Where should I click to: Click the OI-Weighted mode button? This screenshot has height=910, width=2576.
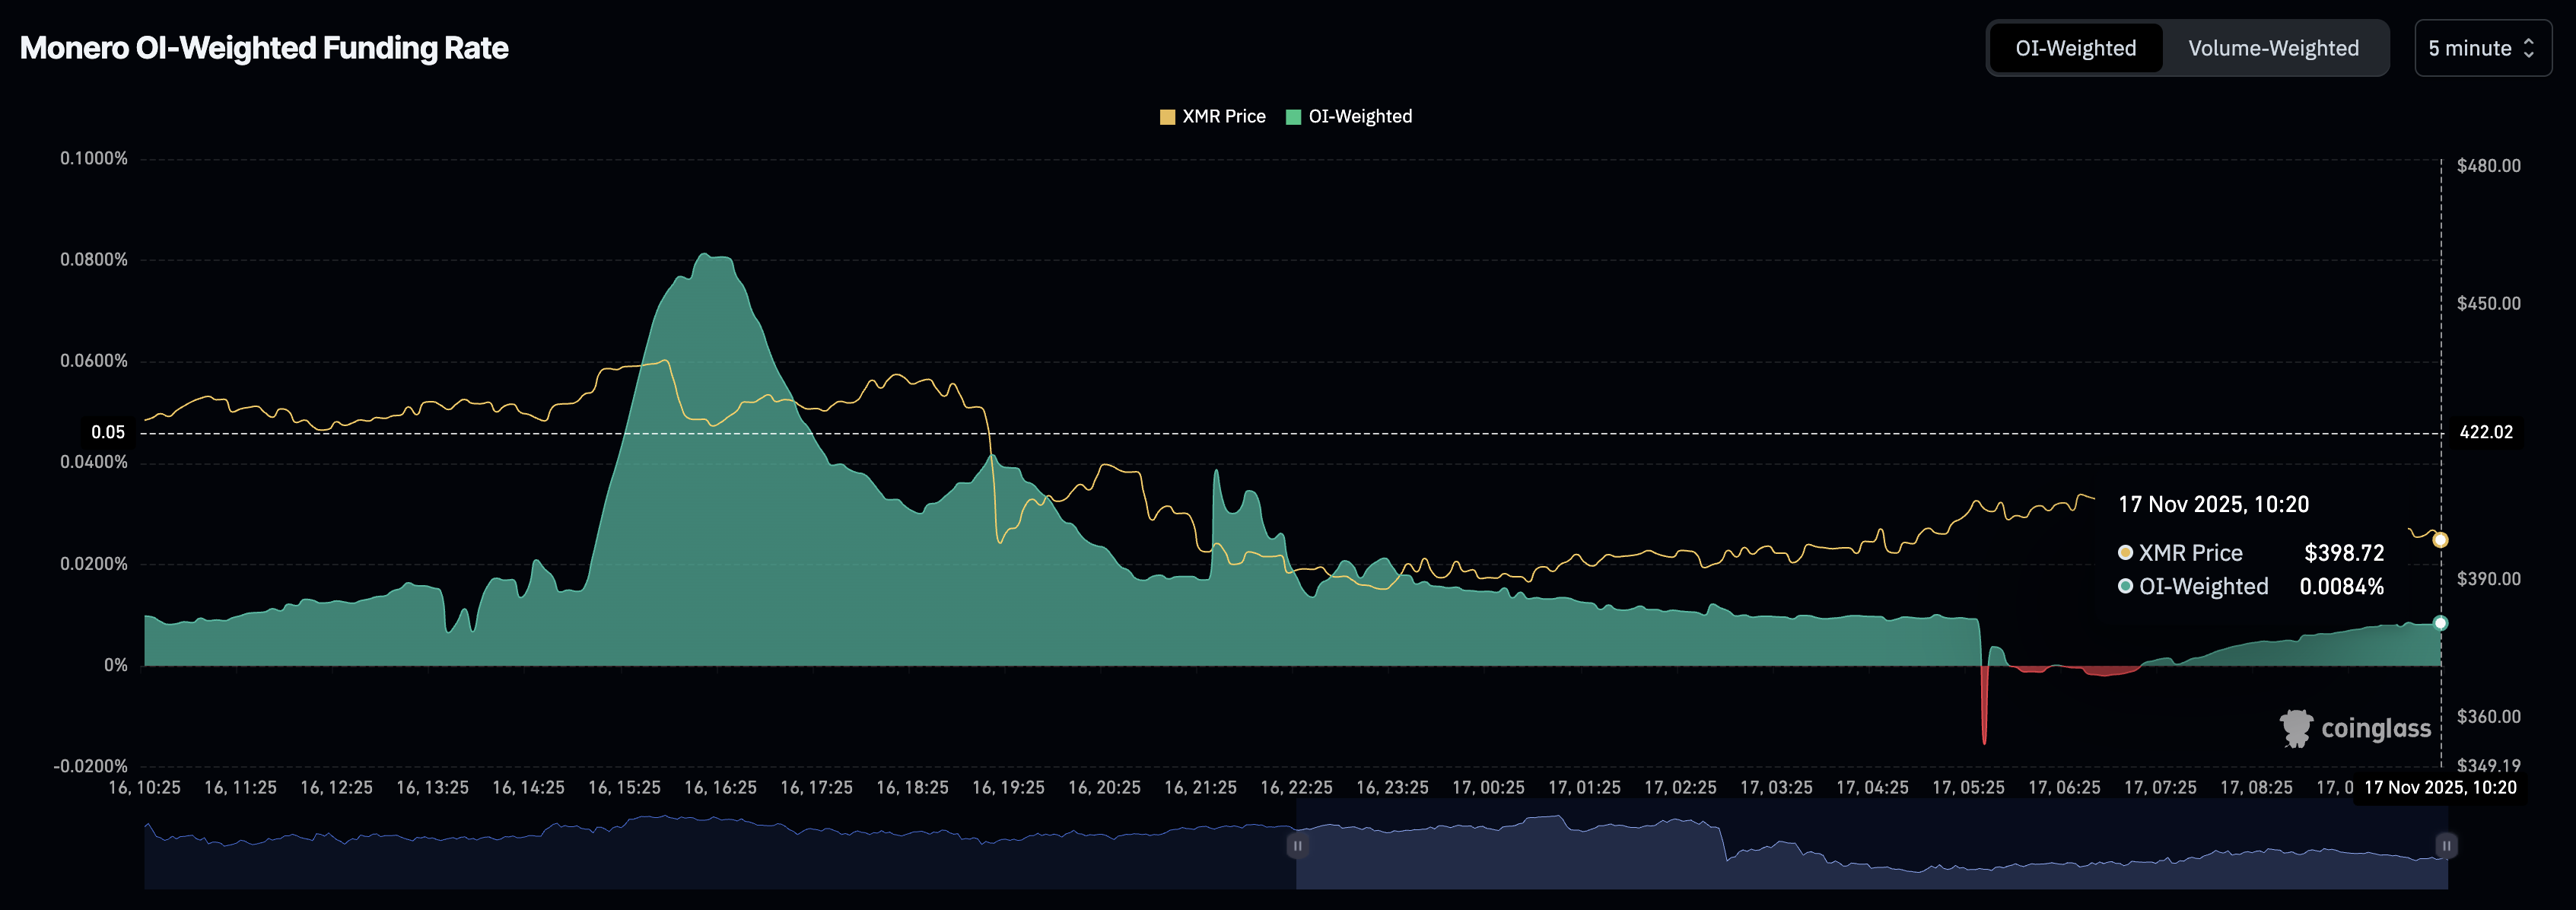click(x=2075, y=47)
